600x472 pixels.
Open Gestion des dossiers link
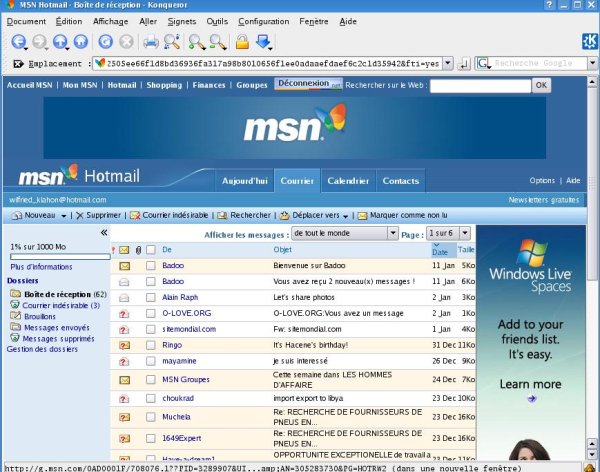42,349
